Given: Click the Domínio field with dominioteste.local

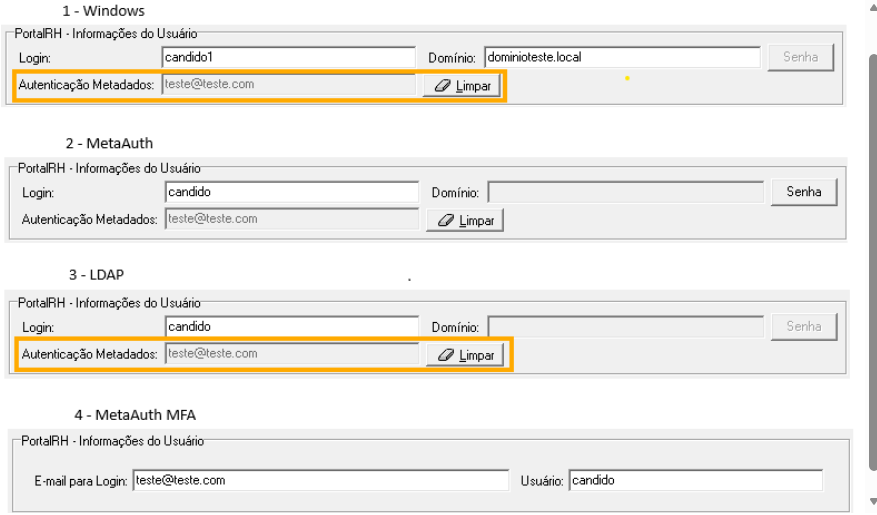Looking at the screenshot, I should click(x=622, y=57).
